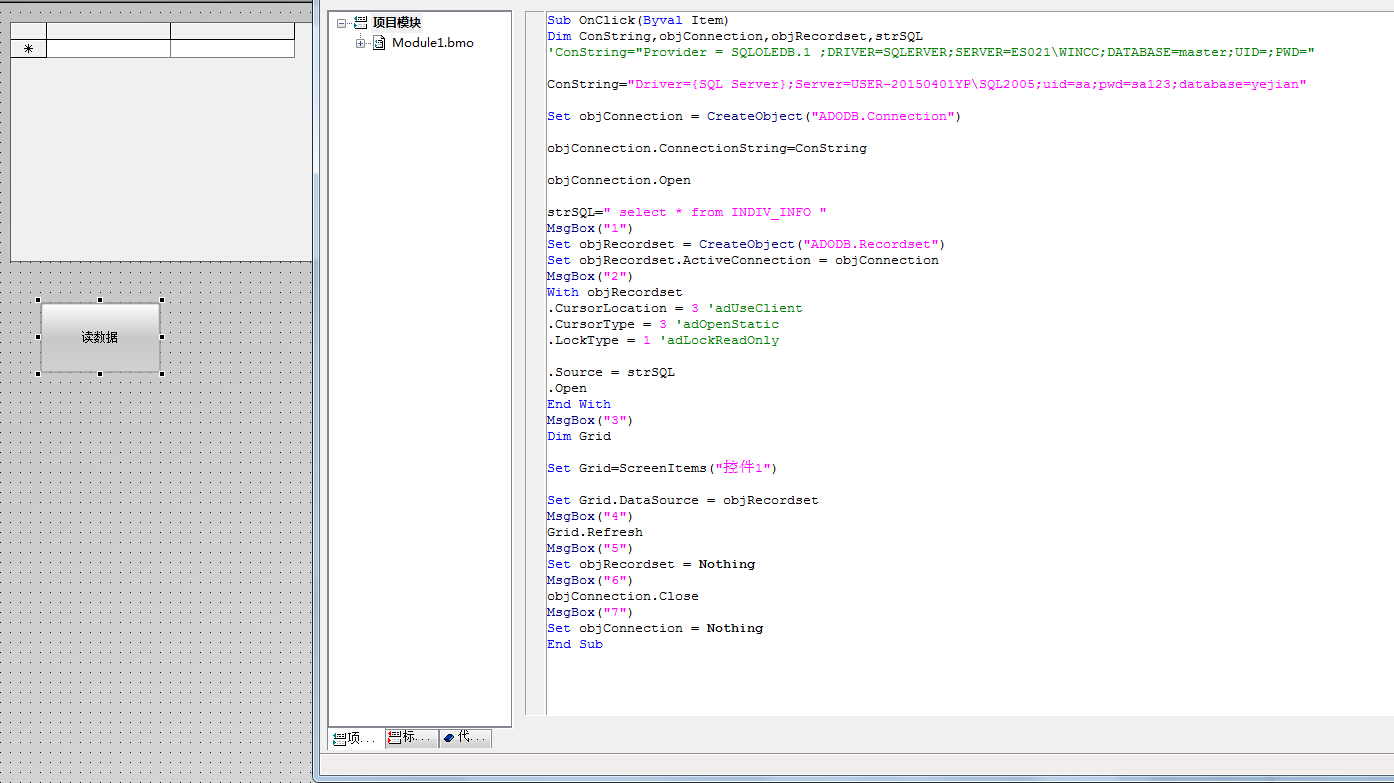The height and width of the screenshot is (783, 1394).
Task: Select the asterisk row header in the grid control
Action: pyautogui.click(x=28, y=48)
